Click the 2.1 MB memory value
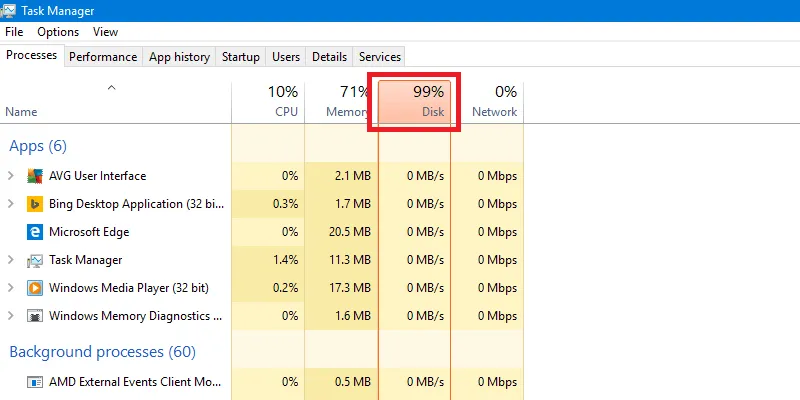 point(354,176)
